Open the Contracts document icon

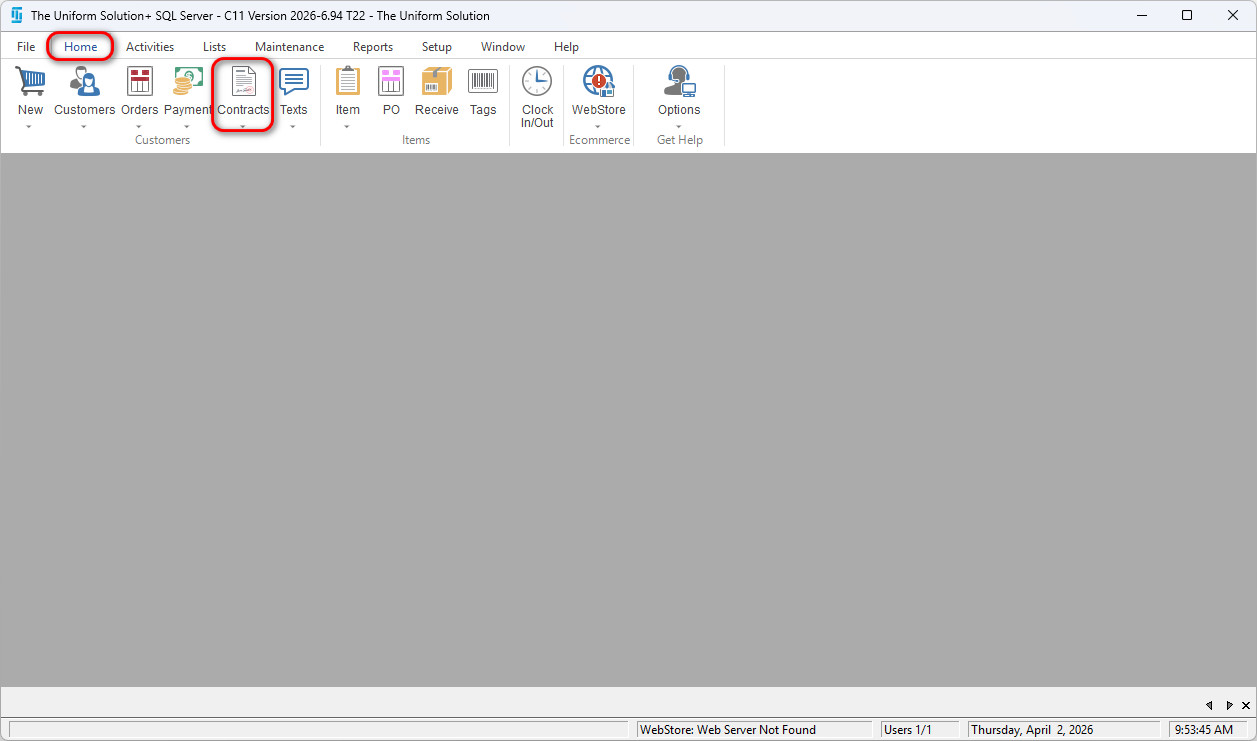point(243,82)
